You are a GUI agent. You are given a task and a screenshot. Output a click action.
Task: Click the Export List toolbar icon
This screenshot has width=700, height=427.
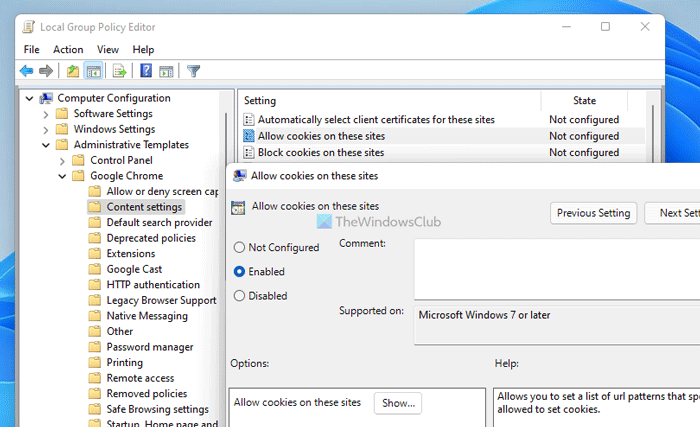click(x=119, y=71)
